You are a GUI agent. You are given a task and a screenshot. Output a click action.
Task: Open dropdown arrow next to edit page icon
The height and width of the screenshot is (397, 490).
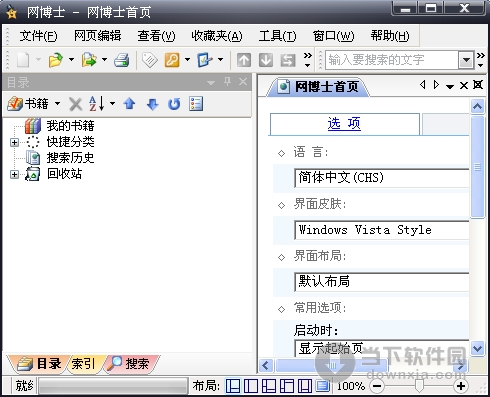click(220, 60)
